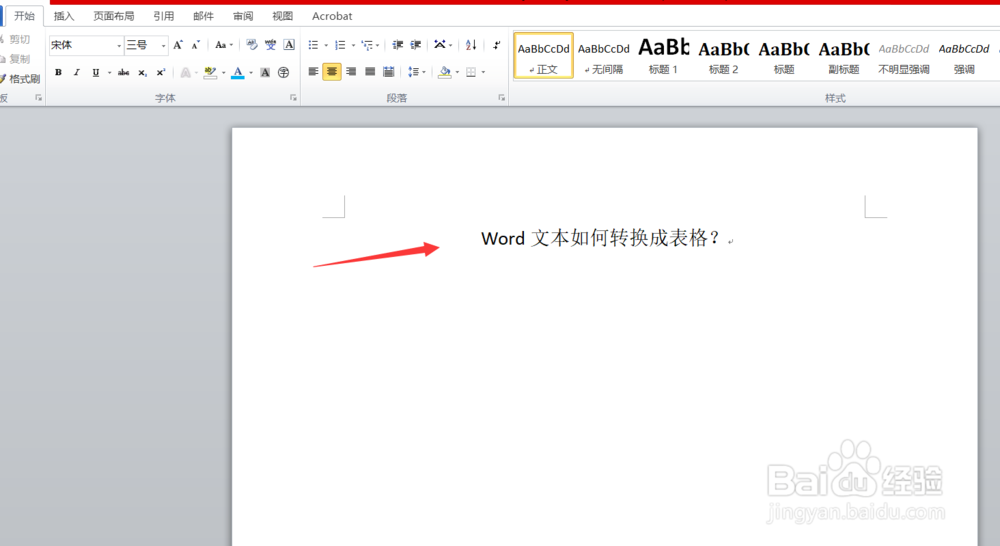Click the Cut (剪切) button
1000x546 pixels.
16,39
